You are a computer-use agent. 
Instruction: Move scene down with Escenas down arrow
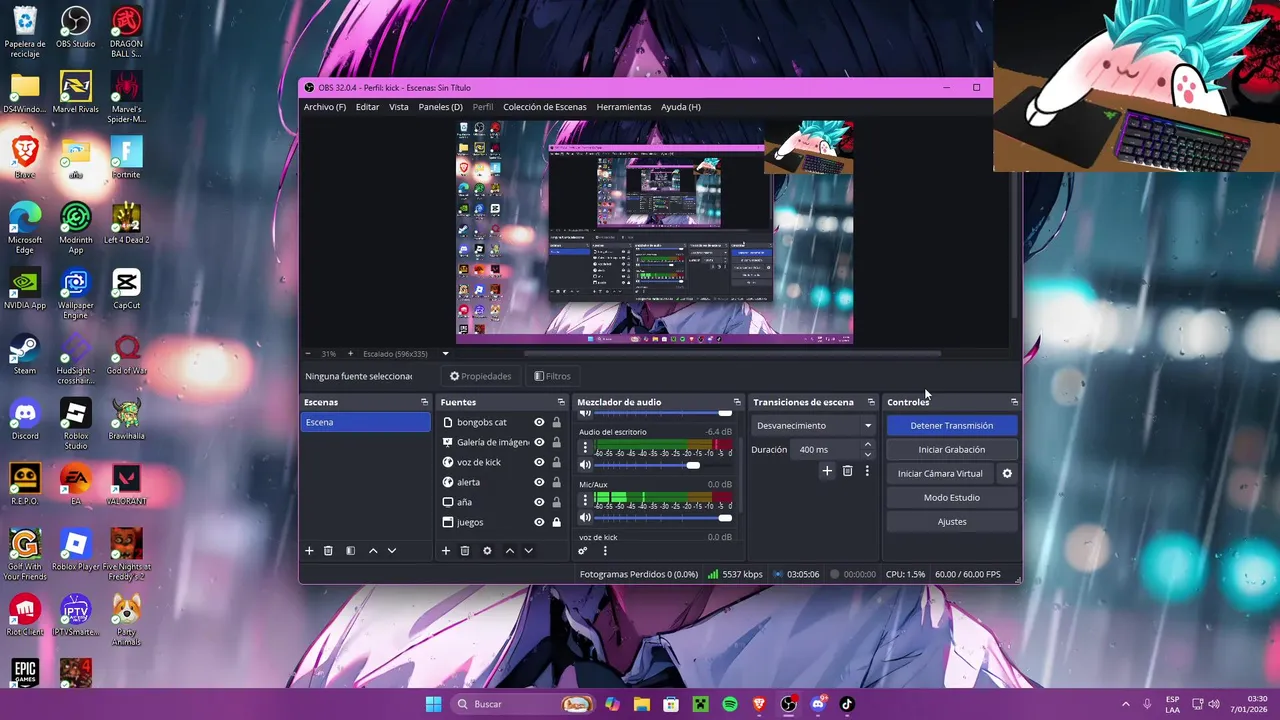pos(392,551)
